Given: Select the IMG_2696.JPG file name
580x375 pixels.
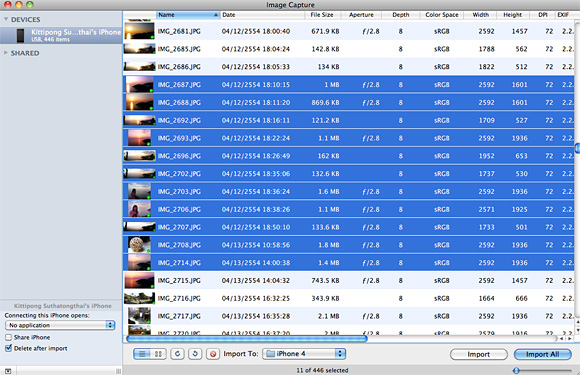Looking at the screenshot, I should click(x=179, y=156).
